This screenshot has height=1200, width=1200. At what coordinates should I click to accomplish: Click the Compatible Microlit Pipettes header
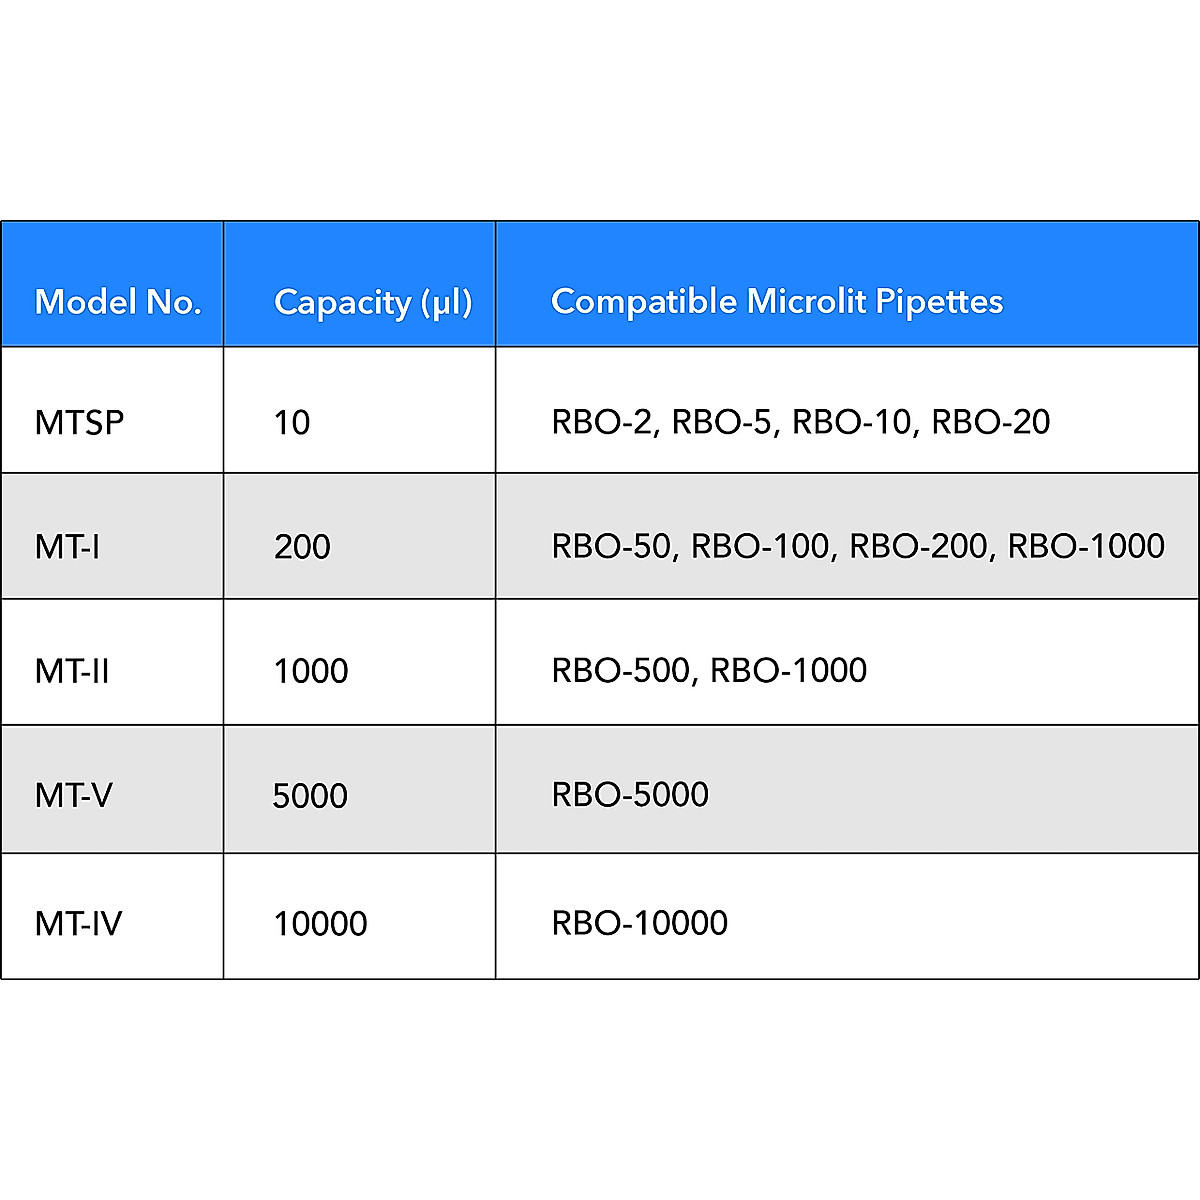pyautogui.click(x=776, y=301)
